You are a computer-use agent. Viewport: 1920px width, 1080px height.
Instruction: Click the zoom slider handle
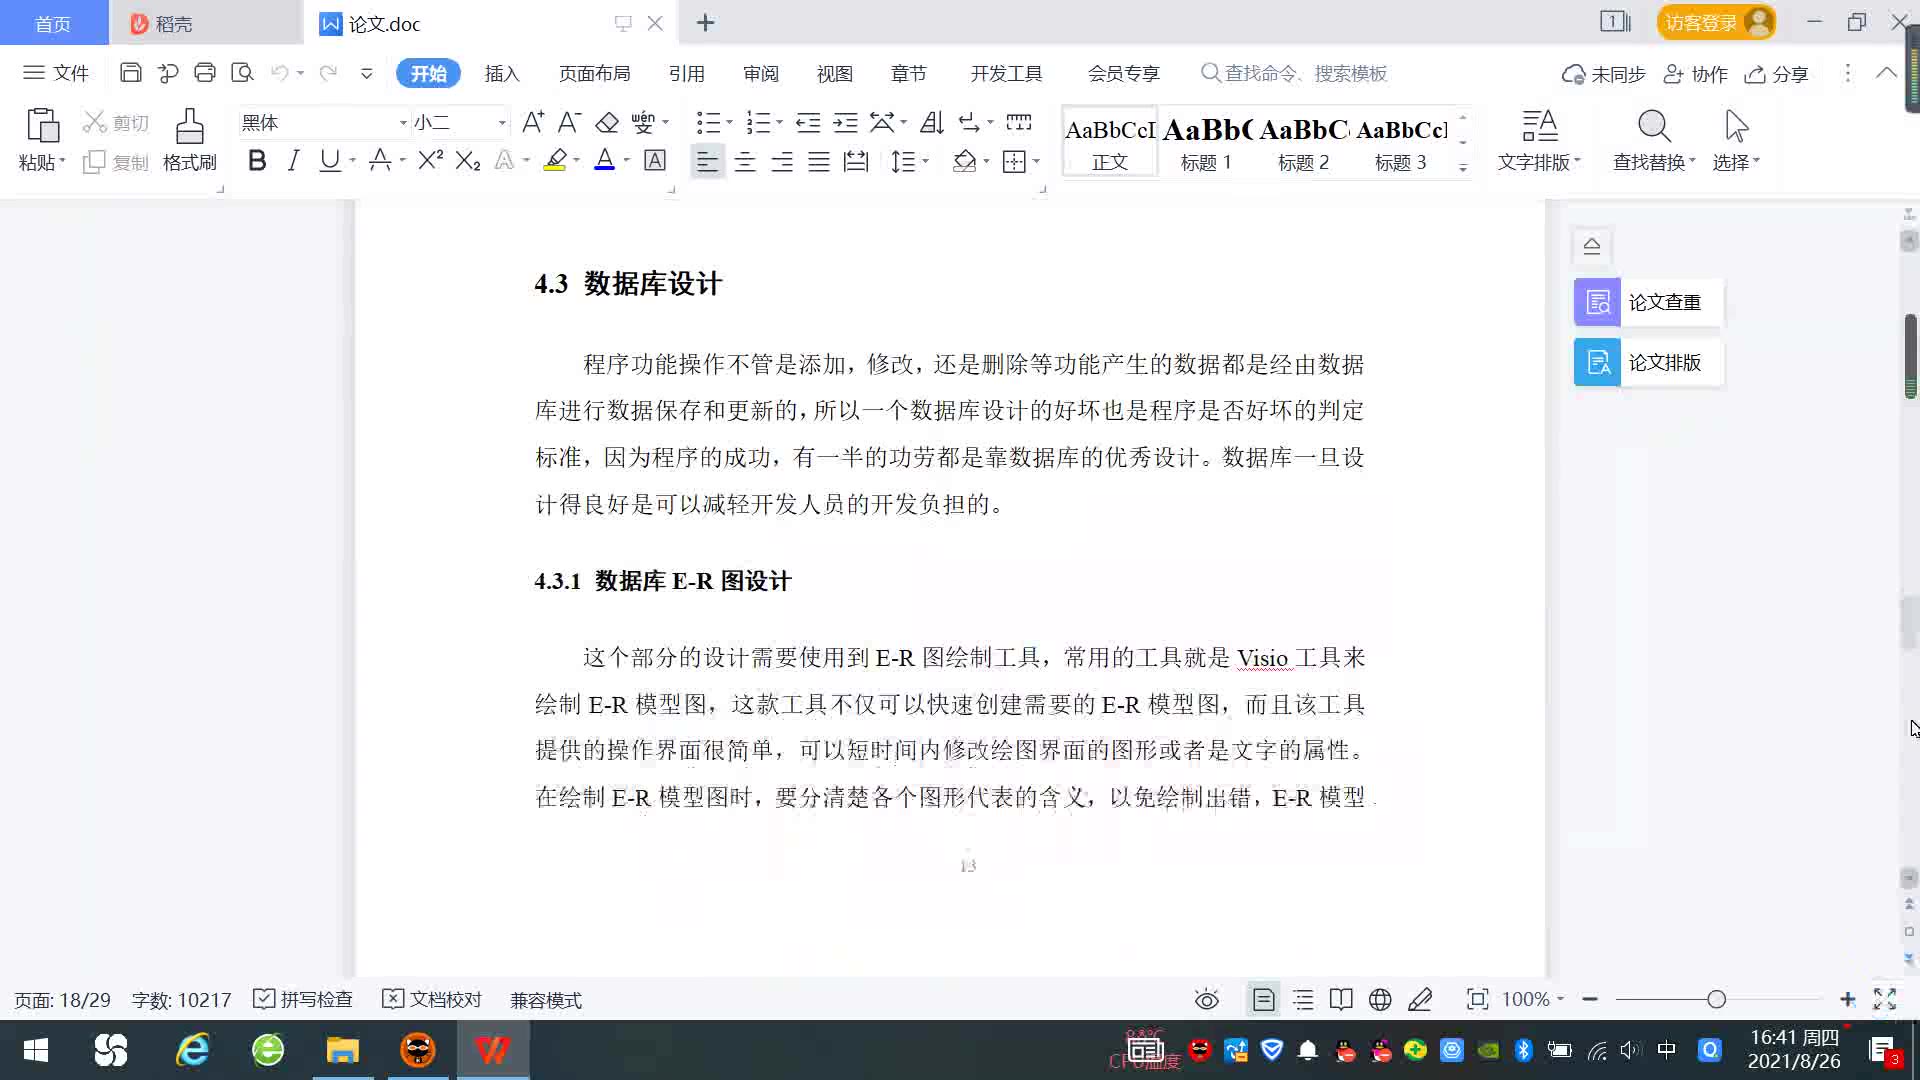[1717, 1000]
